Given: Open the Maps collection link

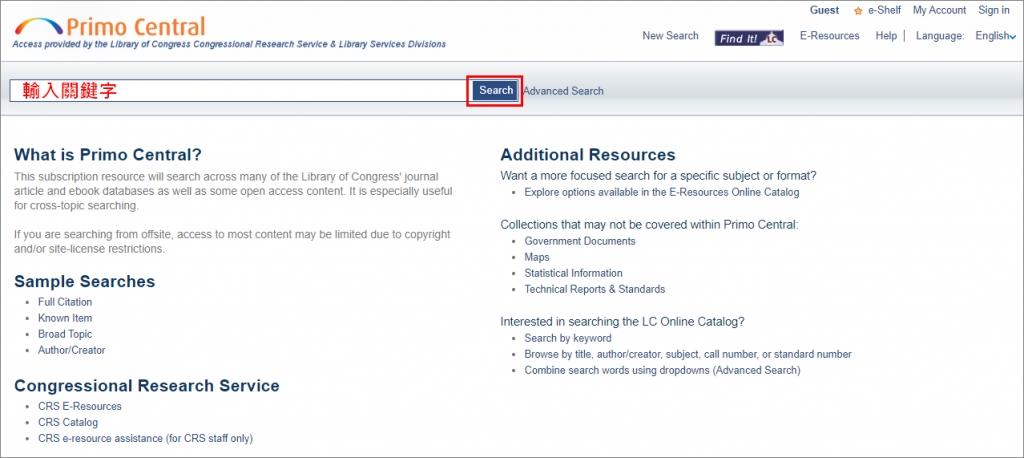Looking at the screenshot, I should 537,257.
